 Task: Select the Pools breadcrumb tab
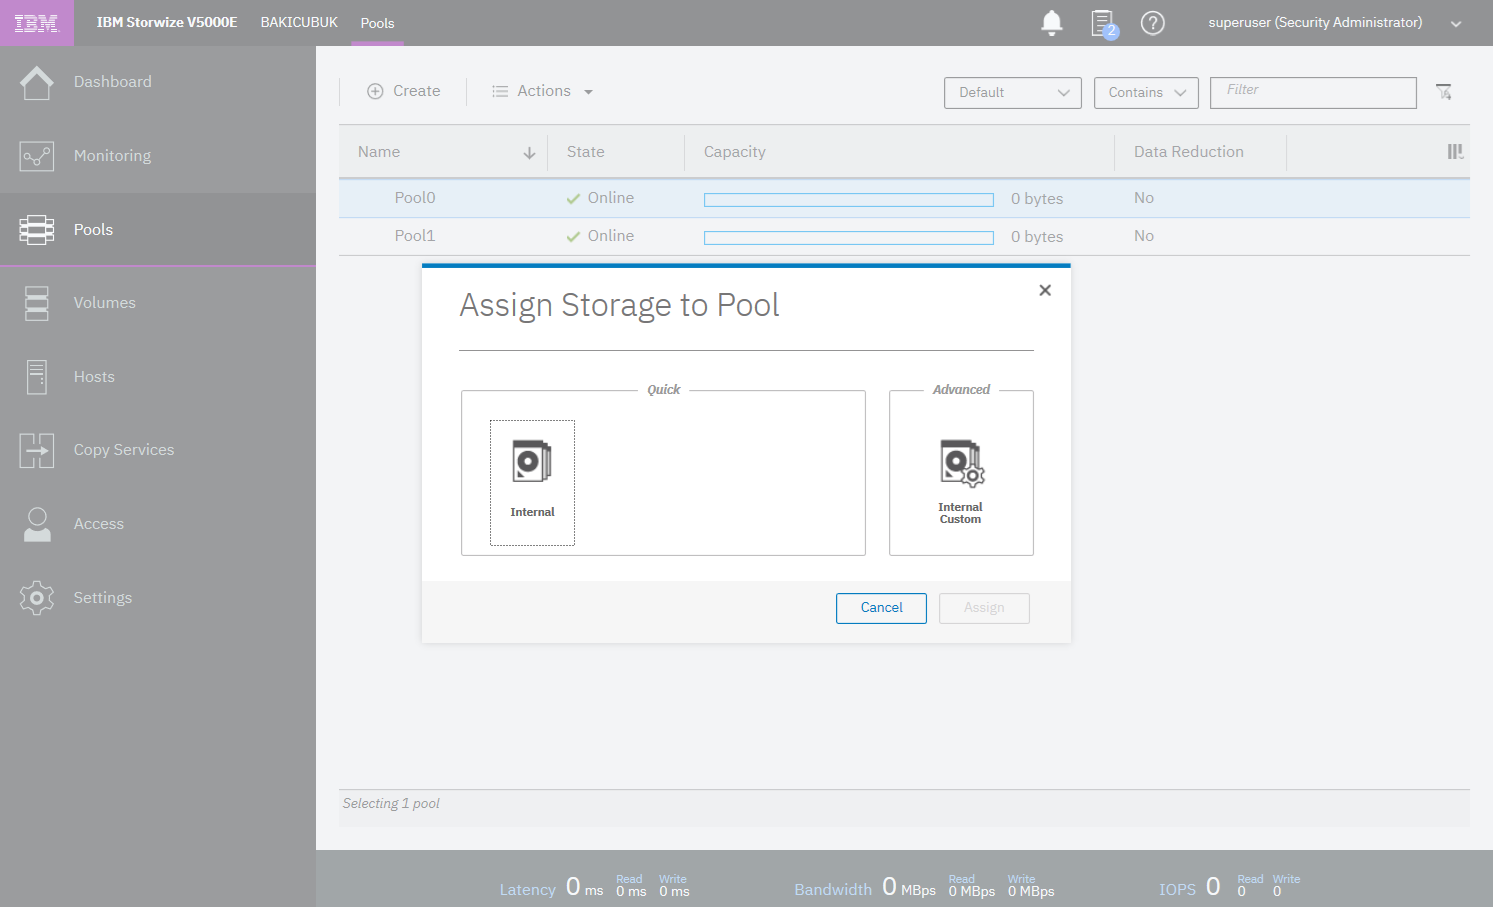377,23
